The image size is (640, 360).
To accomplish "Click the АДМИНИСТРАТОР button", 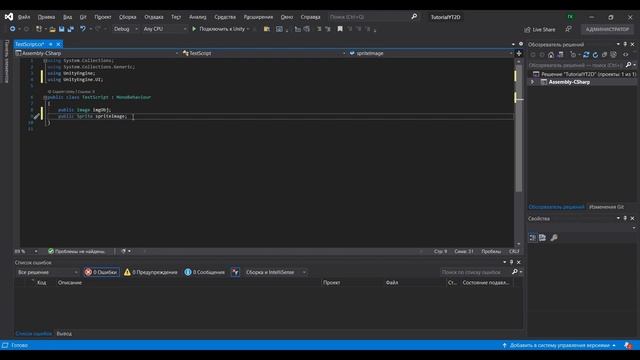I will (x=607, y=29).
